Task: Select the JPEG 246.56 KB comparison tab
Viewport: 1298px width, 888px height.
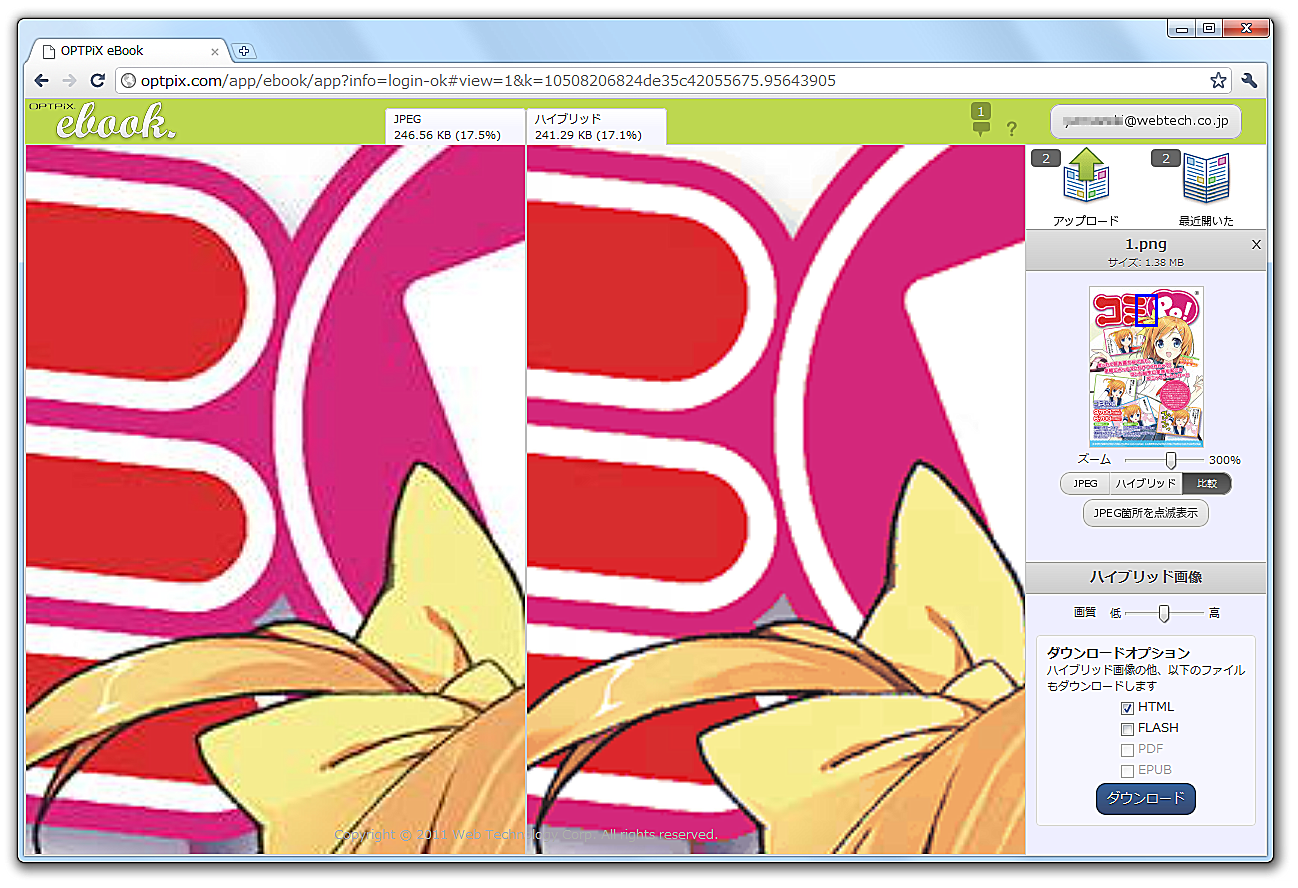Action: click(455, 127)
